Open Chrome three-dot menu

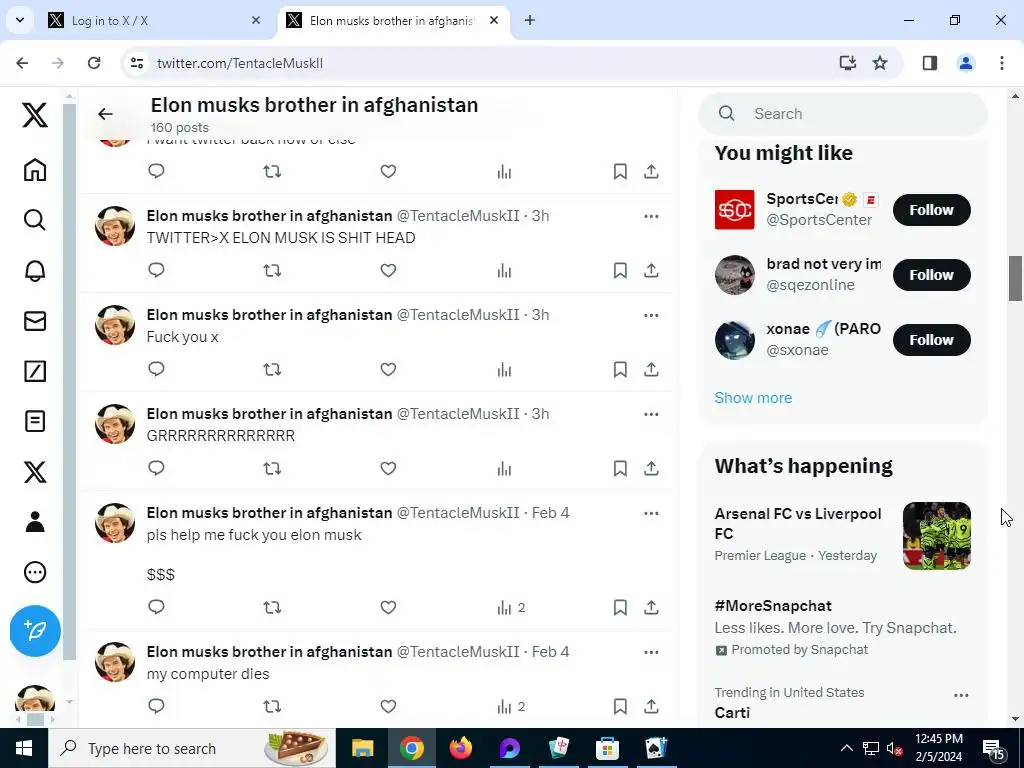pos(1001,63)
